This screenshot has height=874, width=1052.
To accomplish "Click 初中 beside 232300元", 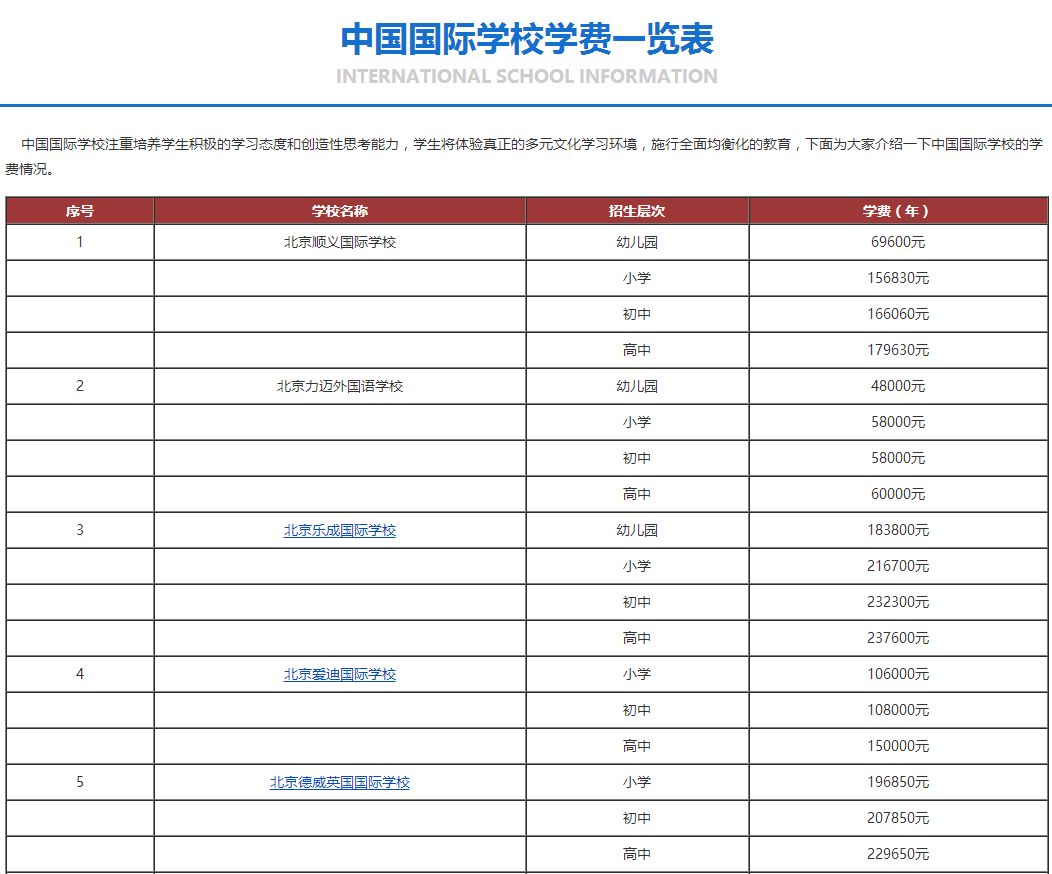I will 637,602.
